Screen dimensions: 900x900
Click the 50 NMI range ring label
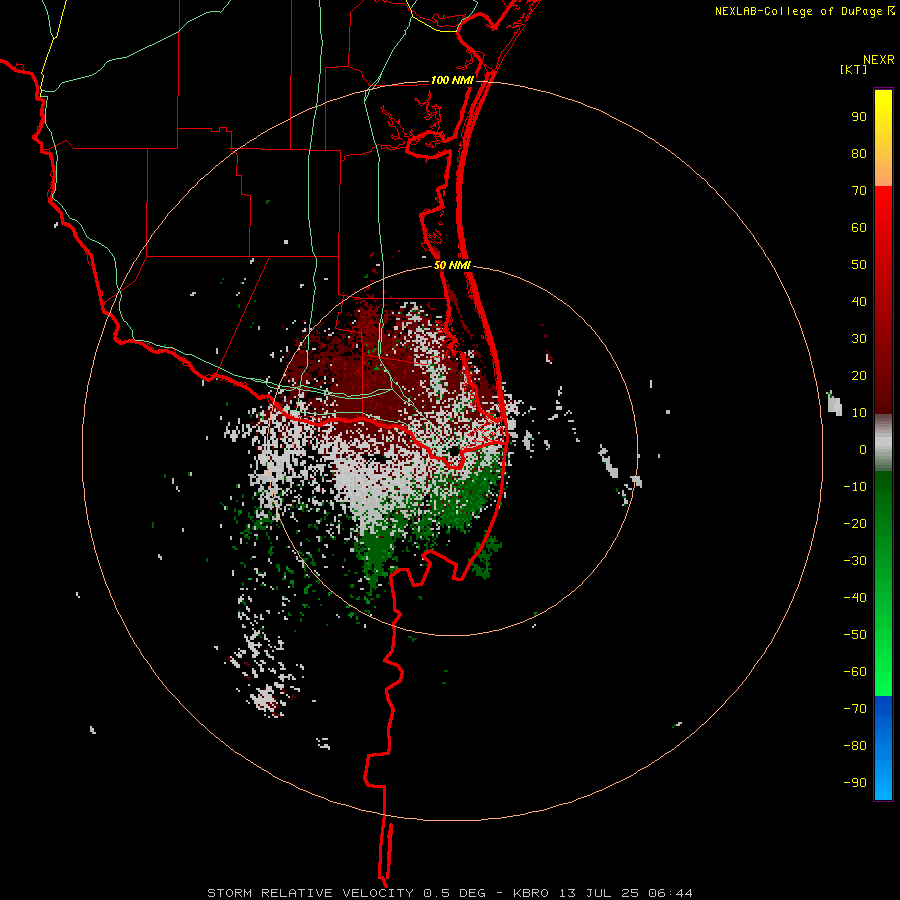pos(452,265)
